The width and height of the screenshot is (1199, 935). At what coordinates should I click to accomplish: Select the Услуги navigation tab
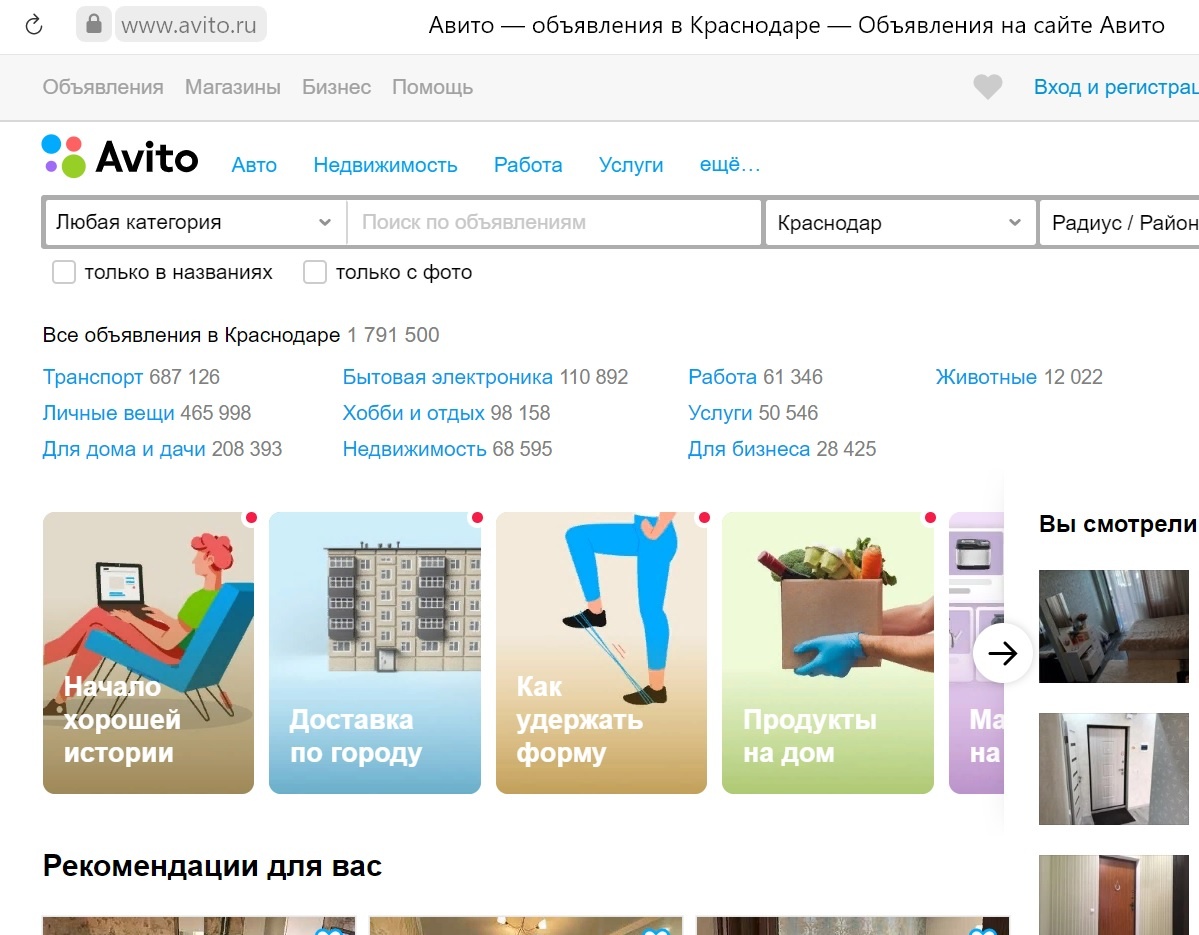coord(631,165)
